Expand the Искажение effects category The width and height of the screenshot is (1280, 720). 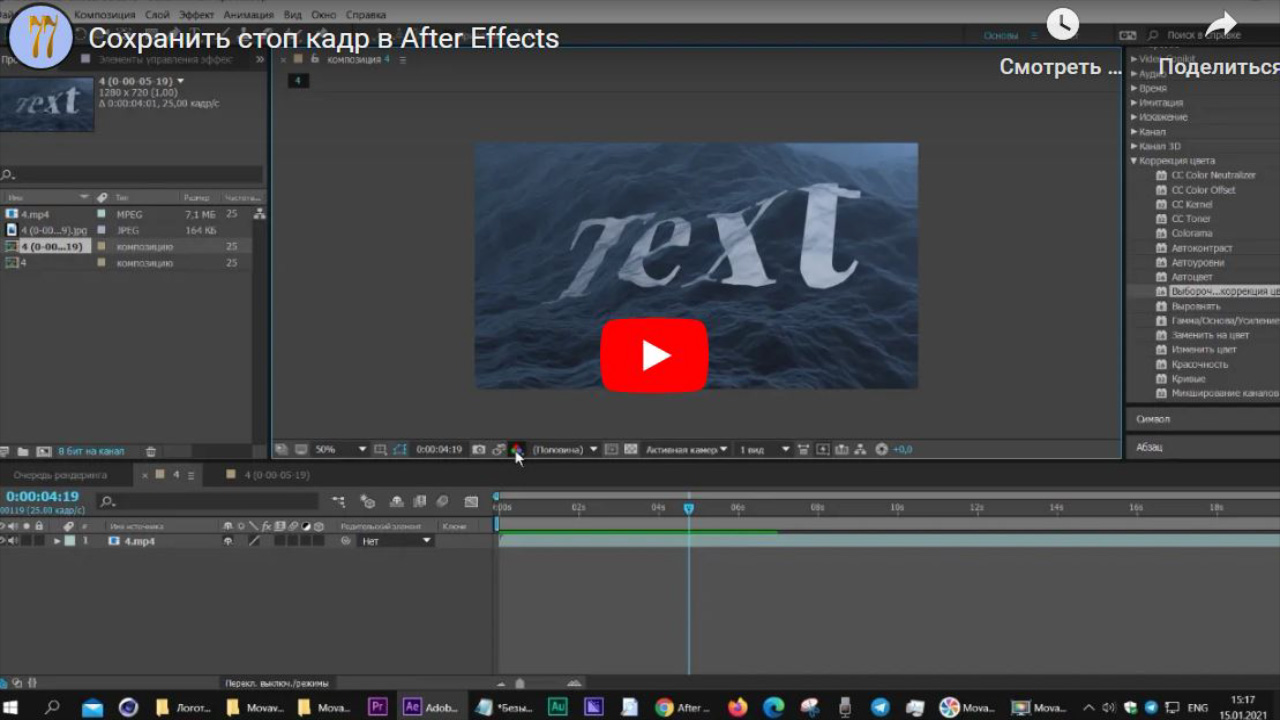[1134, 117]
